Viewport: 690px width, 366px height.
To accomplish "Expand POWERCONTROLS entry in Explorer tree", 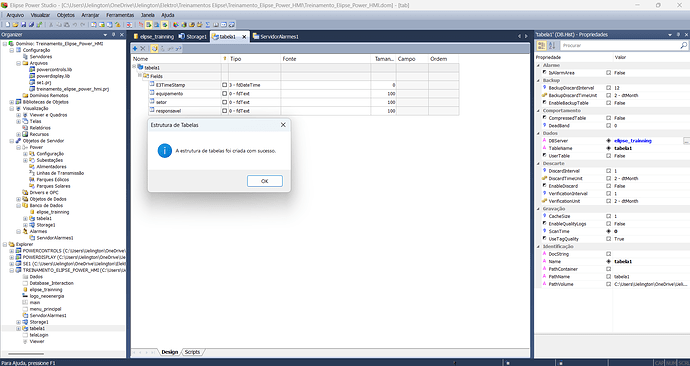I will [x=12, y=251].
